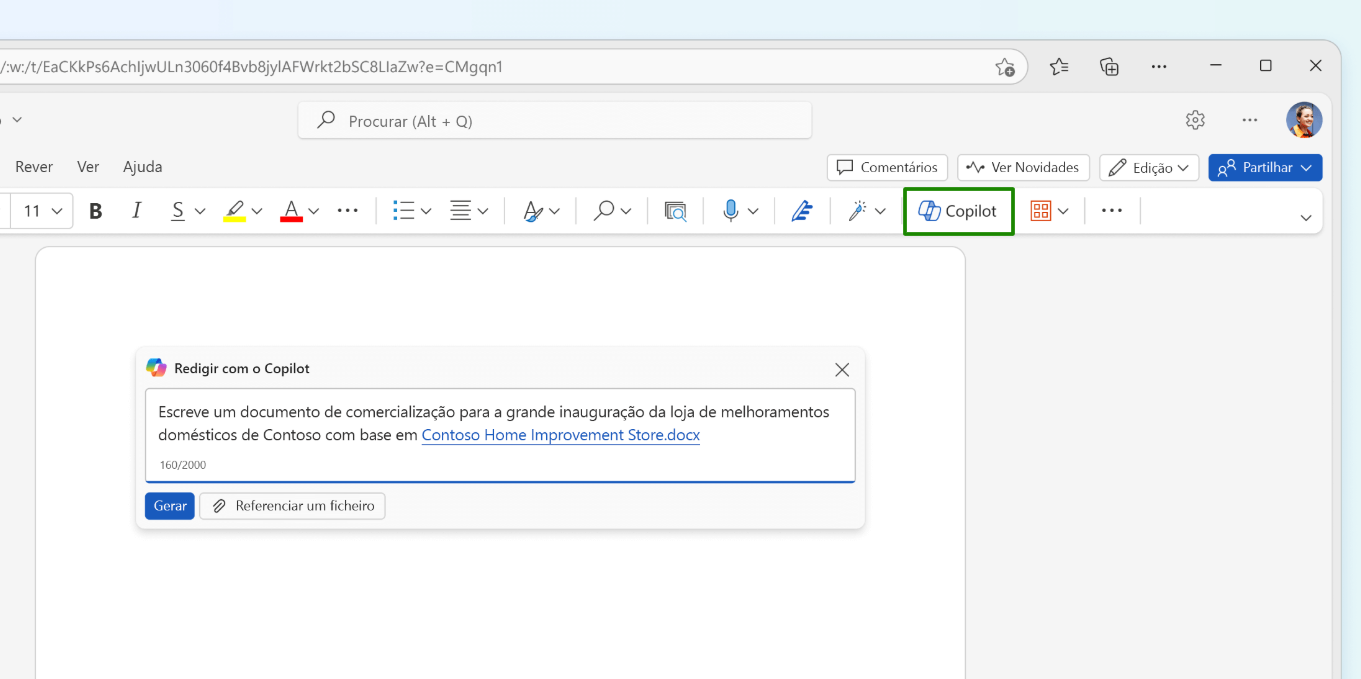
Task: Open the Ver tab
Action: click(x=88, y=167)
